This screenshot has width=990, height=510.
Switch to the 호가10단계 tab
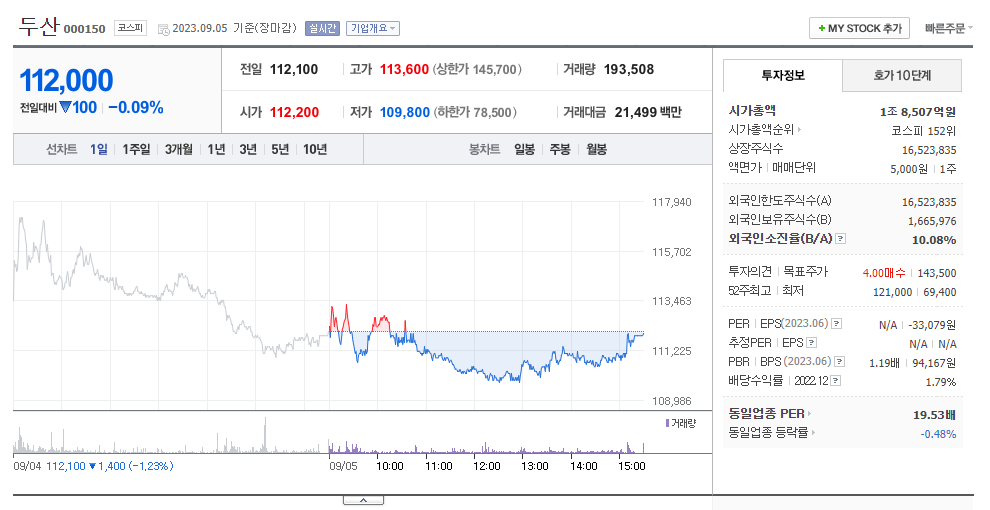(902, 76)
